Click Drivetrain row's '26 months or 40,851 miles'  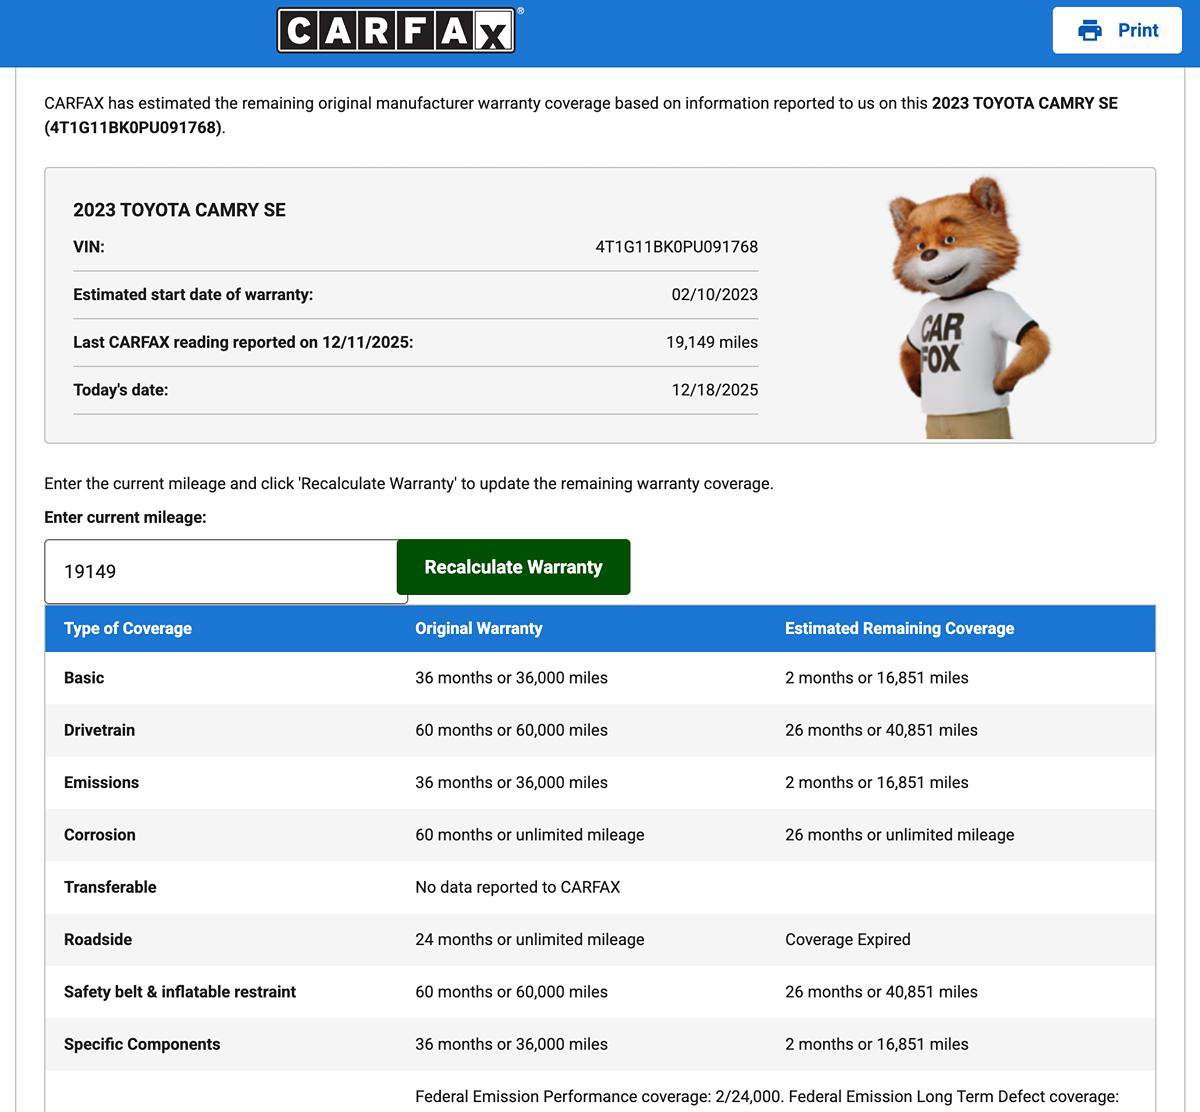pyautogui.click(x=881, y=730)
